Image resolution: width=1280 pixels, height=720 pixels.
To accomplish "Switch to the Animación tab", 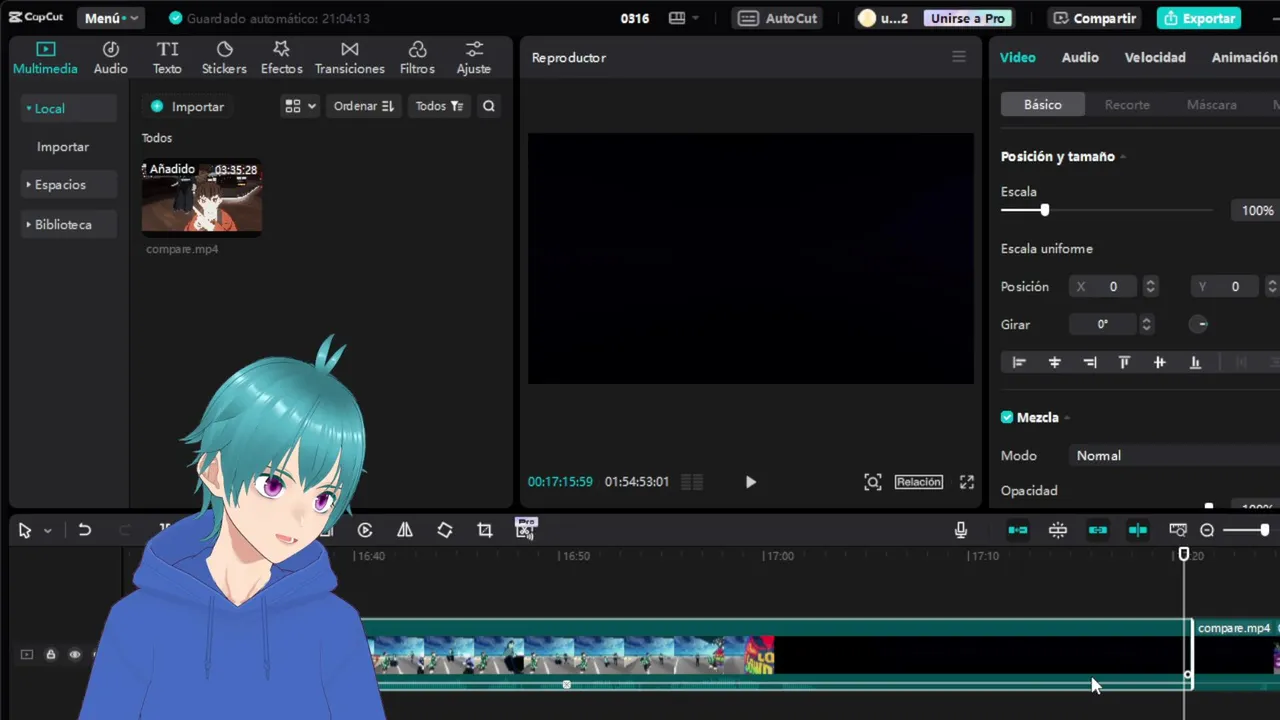I will (x=1244, y=57).
